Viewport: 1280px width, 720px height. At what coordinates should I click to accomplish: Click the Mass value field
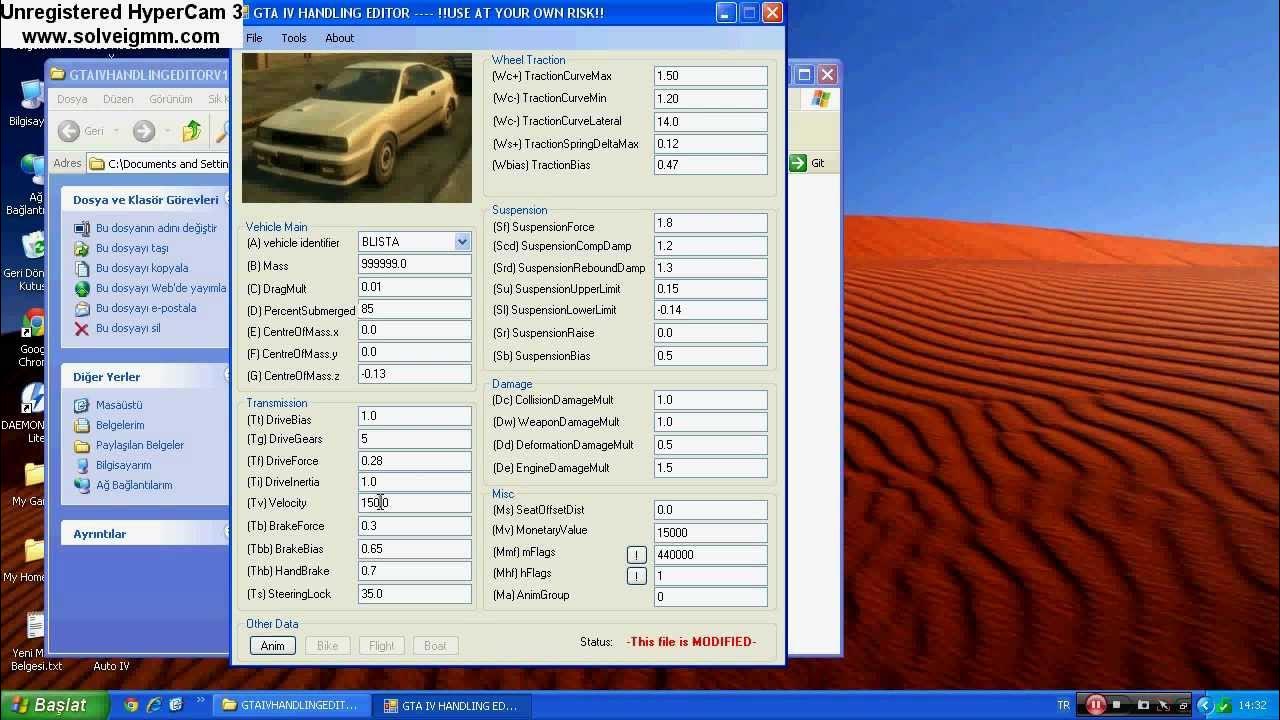click(414, 264)
